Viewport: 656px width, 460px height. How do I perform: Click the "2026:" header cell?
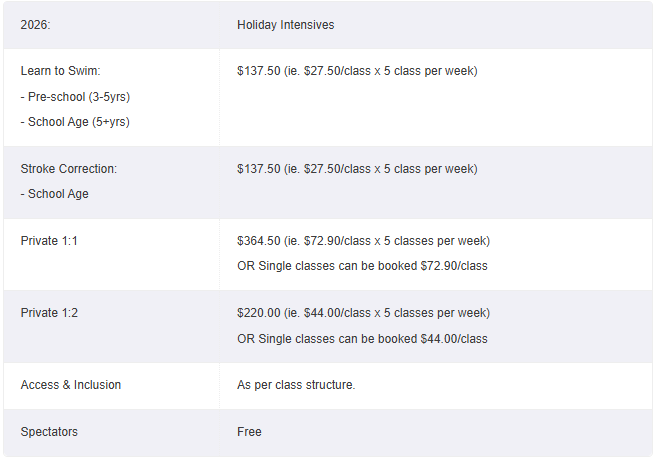point(36,25)
